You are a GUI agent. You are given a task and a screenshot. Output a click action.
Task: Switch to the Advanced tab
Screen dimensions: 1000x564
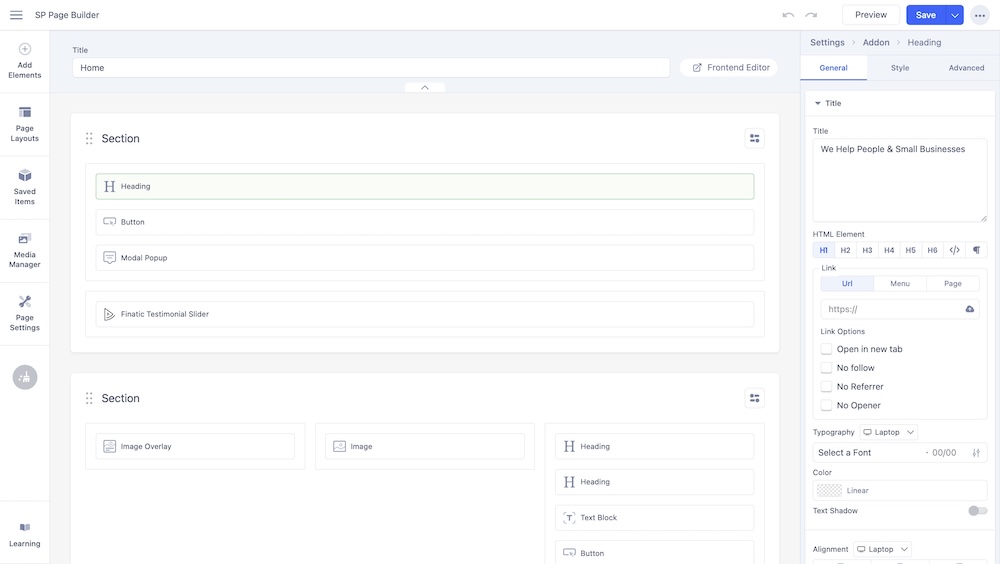(x=966, y=68)
